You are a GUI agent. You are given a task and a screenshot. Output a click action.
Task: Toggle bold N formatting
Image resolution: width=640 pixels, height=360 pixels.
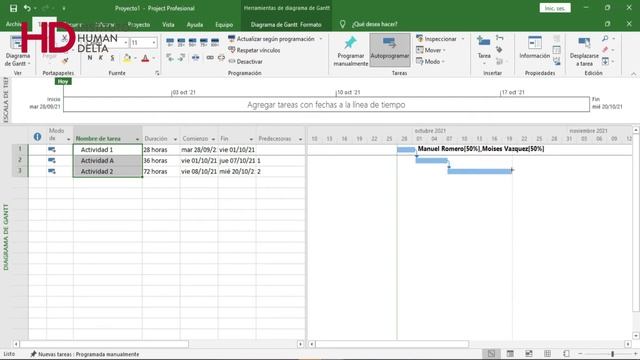click(x=90, y=58)
